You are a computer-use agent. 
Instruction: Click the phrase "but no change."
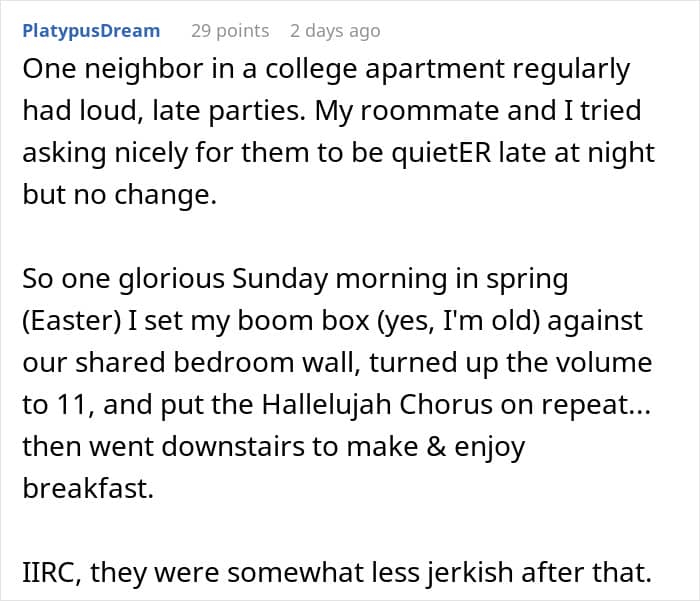pos(120,195)
